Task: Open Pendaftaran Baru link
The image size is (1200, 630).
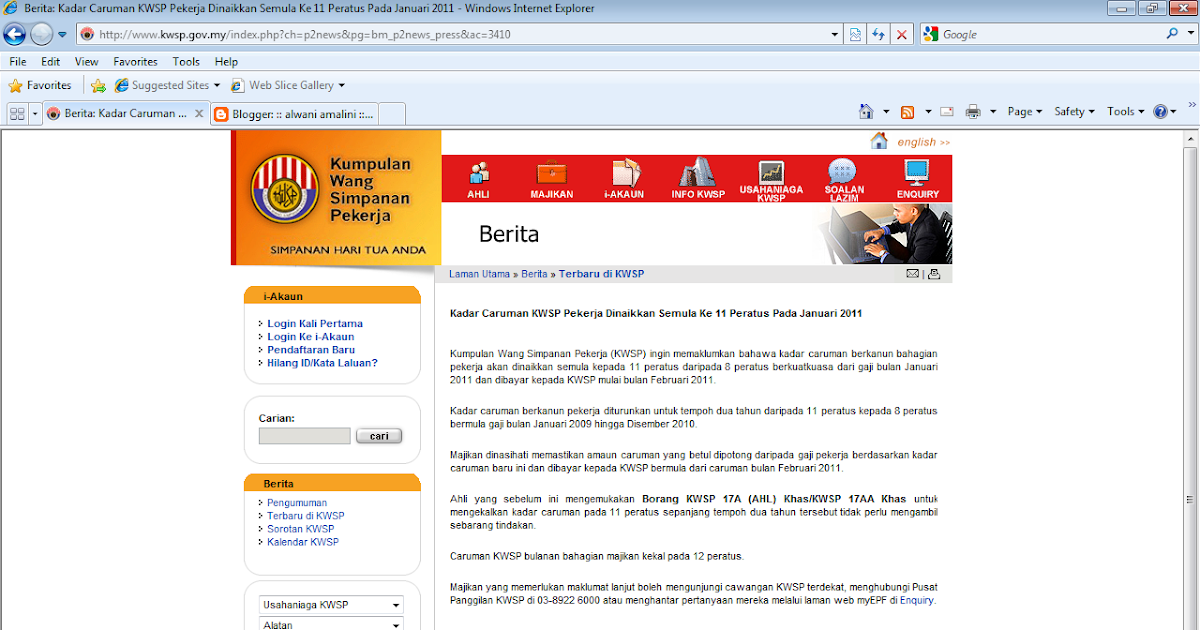Action: [311, 350]
